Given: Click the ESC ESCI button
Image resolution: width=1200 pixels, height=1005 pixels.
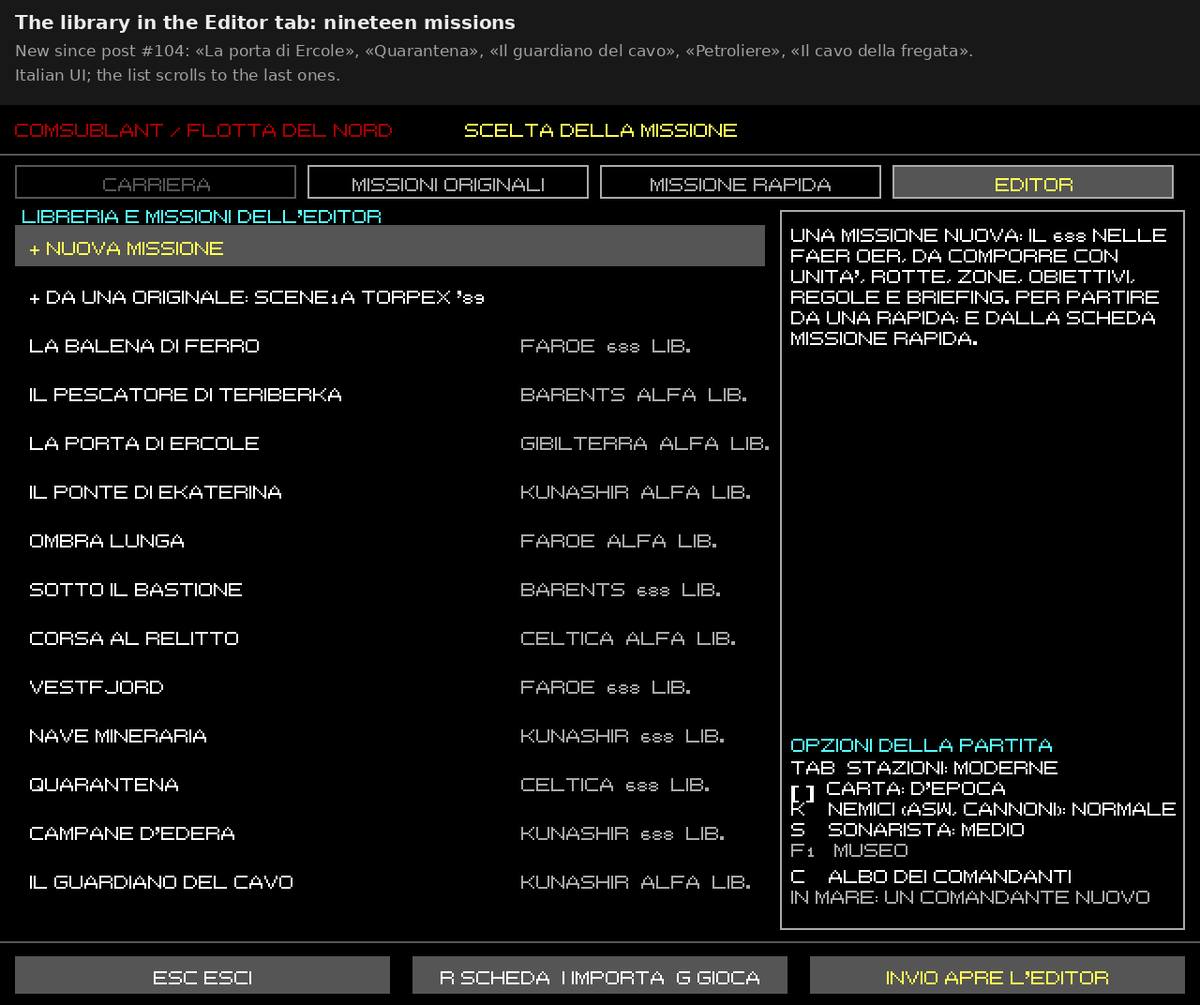Looking at the screenshot, I should pos(202,976).
